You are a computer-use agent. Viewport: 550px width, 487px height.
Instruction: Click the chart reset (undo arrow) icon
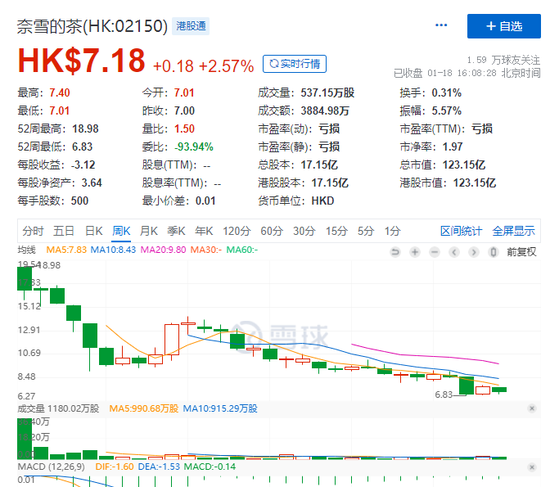tap(395, 252)
